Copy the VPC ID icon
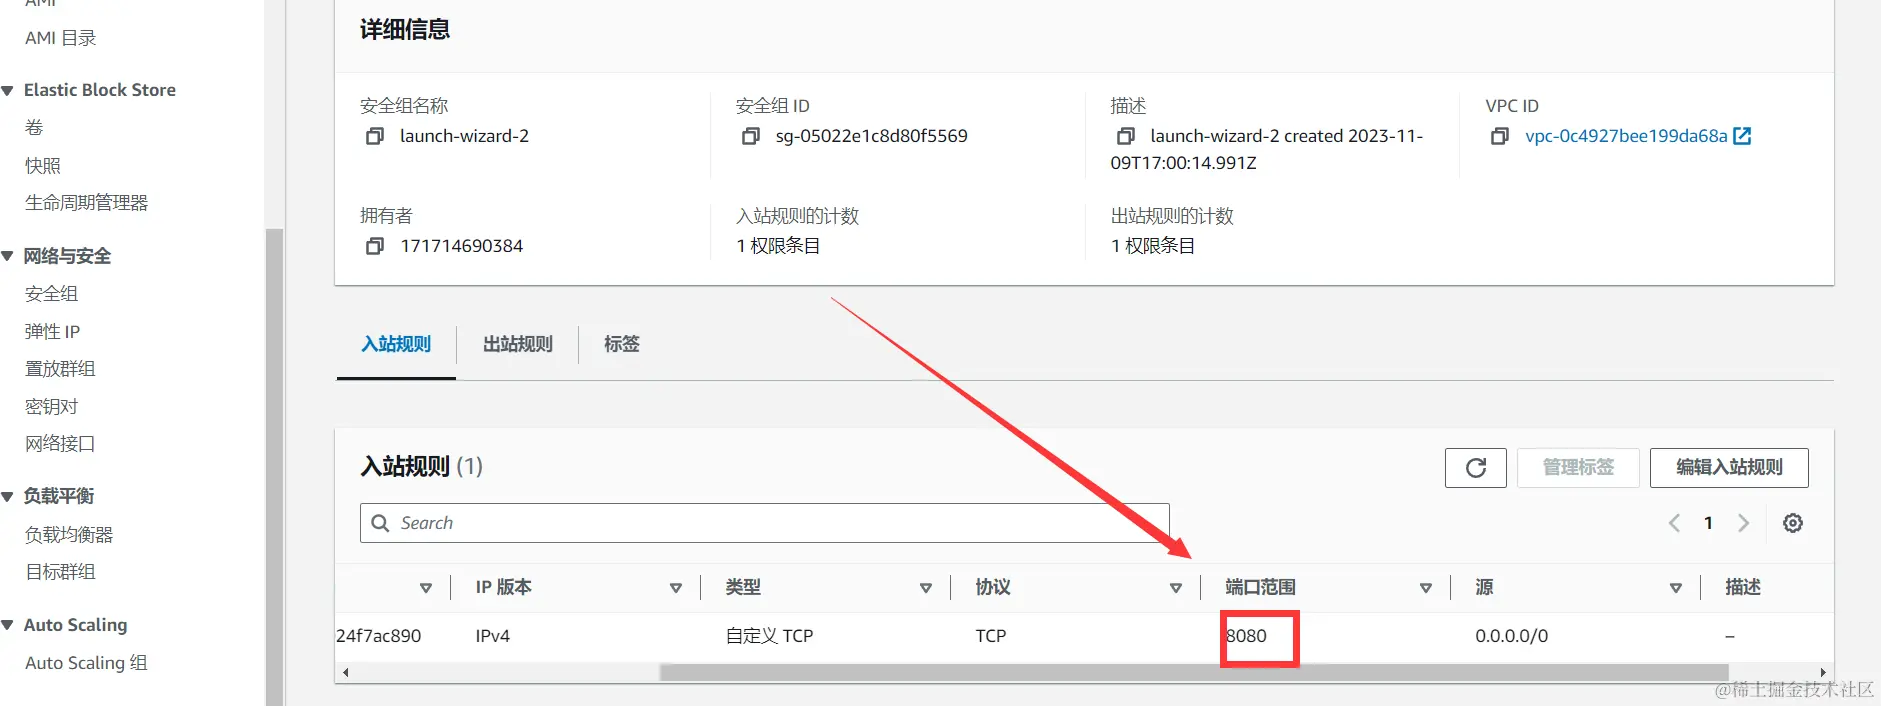1881x706 pixels. coord(1500,136)
